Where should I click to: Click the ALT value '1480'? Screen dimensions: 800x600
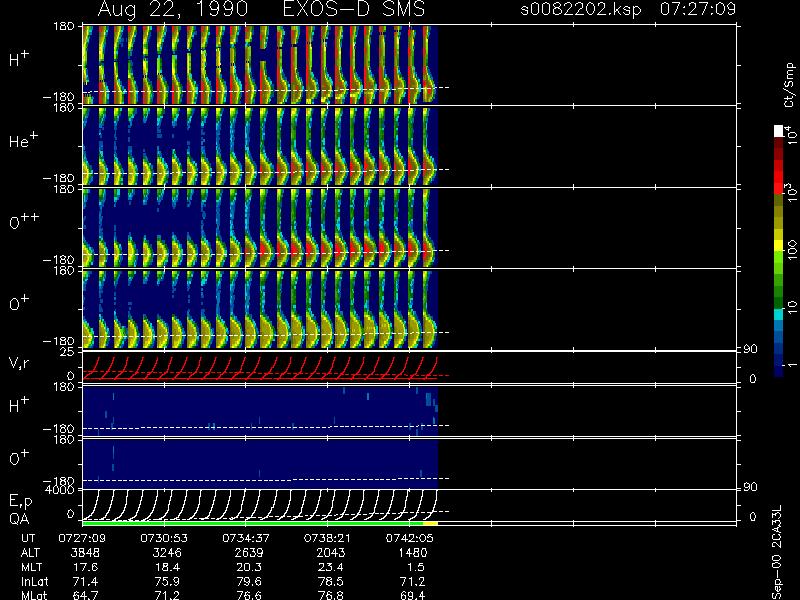412,553
